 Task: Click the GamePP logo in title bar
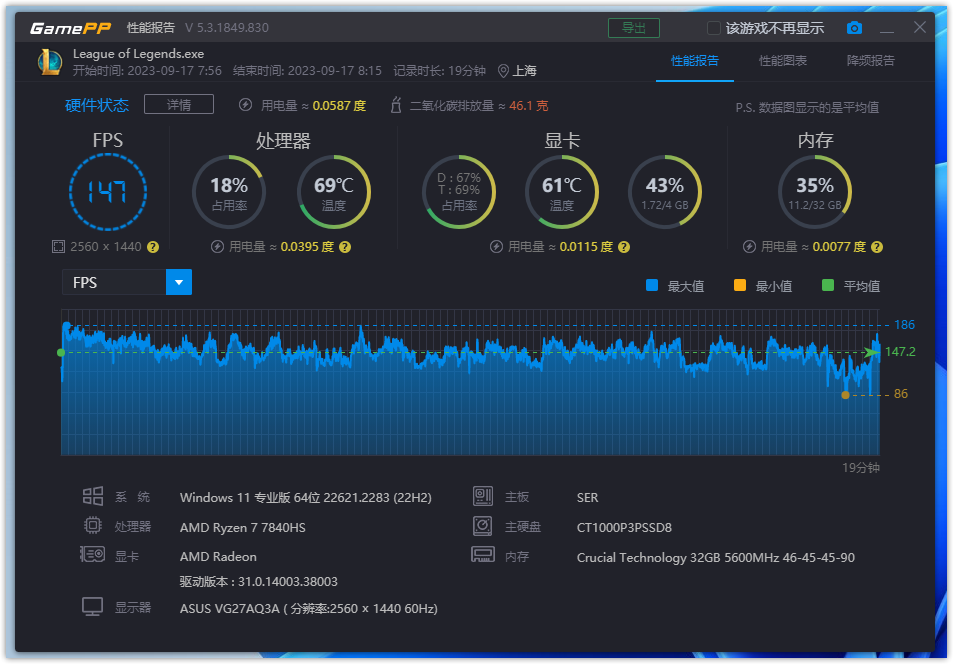pos(72,28)
